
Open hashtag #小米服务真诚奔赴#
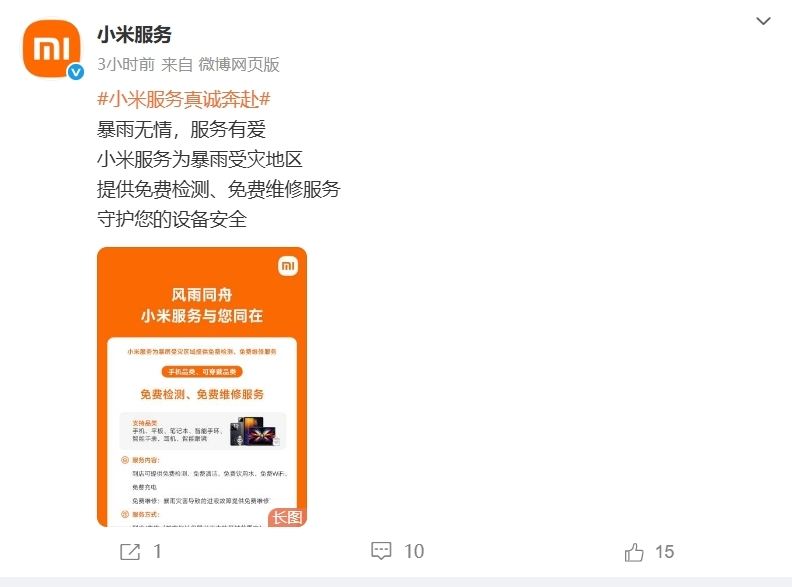coord(184,99)
